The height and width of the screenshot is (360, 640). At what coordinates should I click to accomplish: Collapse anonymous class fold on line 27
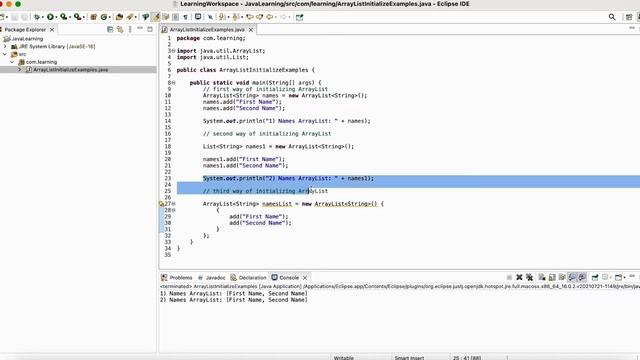tap(173, 204)
